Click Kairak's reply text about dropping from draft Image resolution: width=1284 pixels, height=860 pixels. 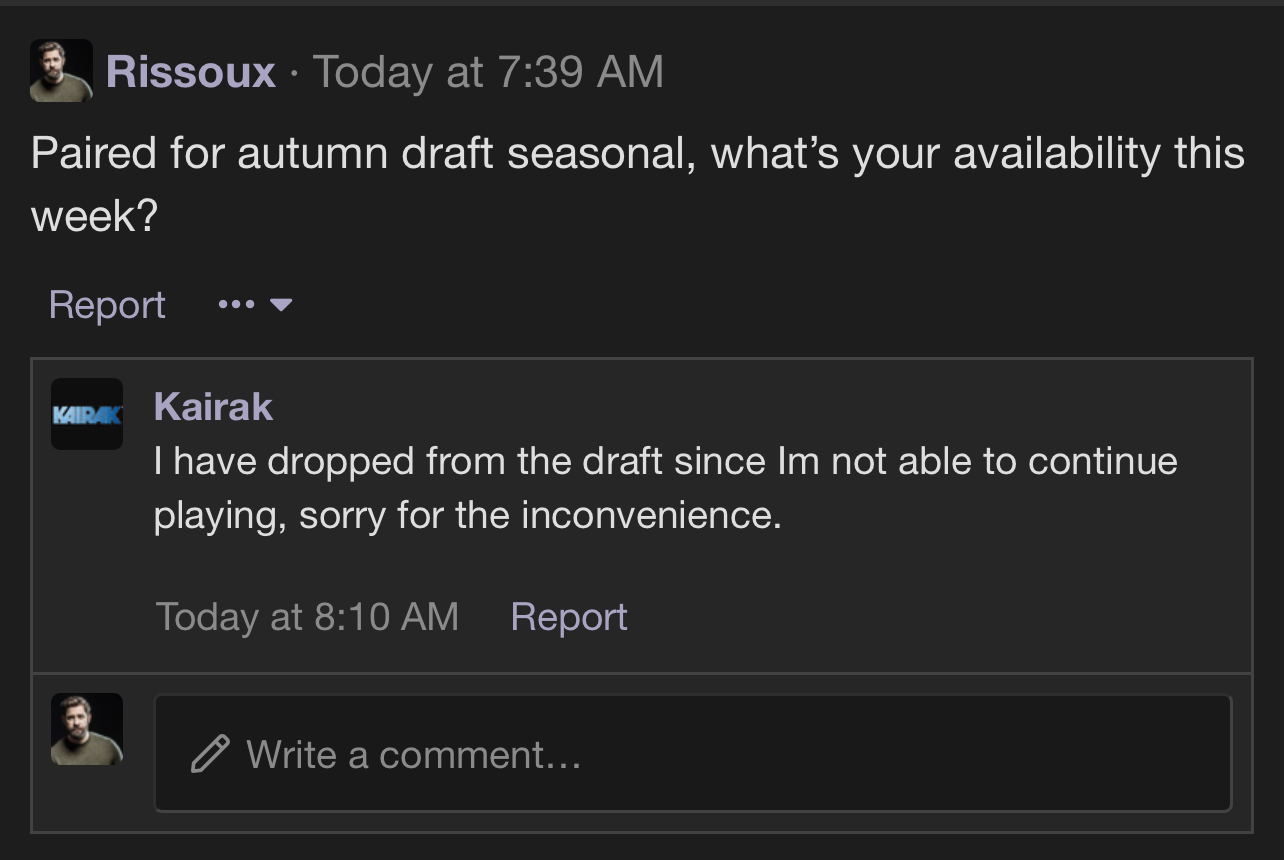pos(600,462)
